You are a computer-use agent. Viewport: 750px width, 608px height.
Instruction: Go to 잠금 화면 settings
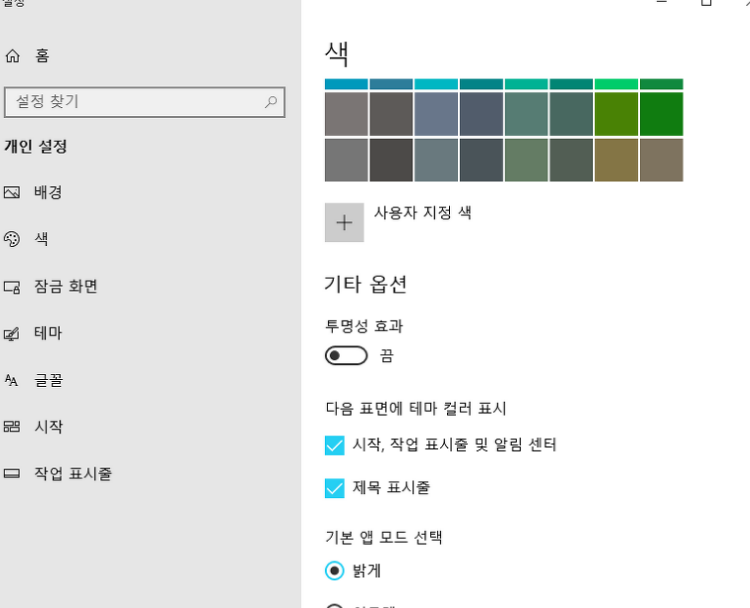(x=66, y=287)
